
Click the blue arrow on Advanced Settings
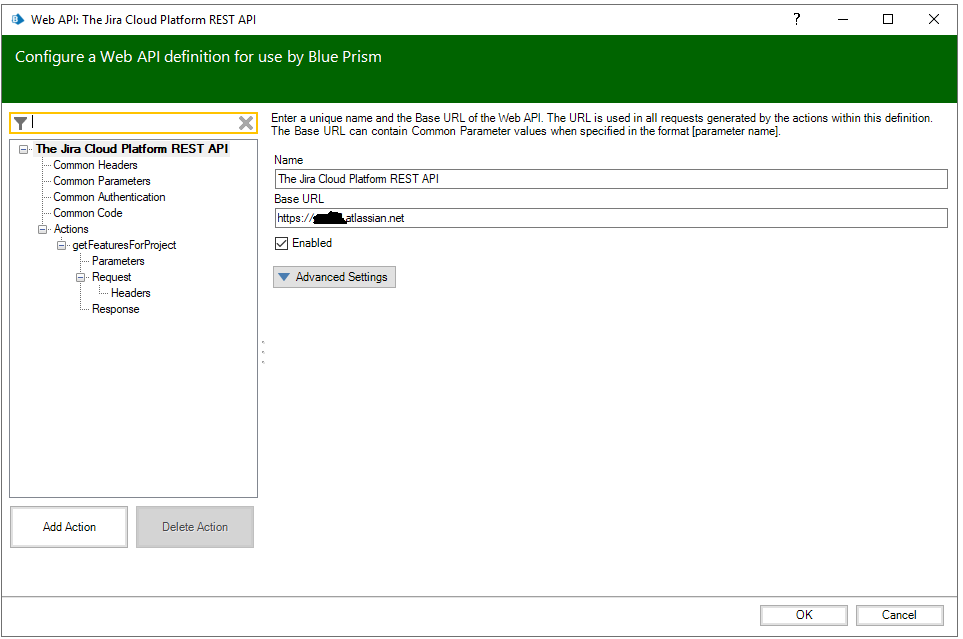point(285,277)
